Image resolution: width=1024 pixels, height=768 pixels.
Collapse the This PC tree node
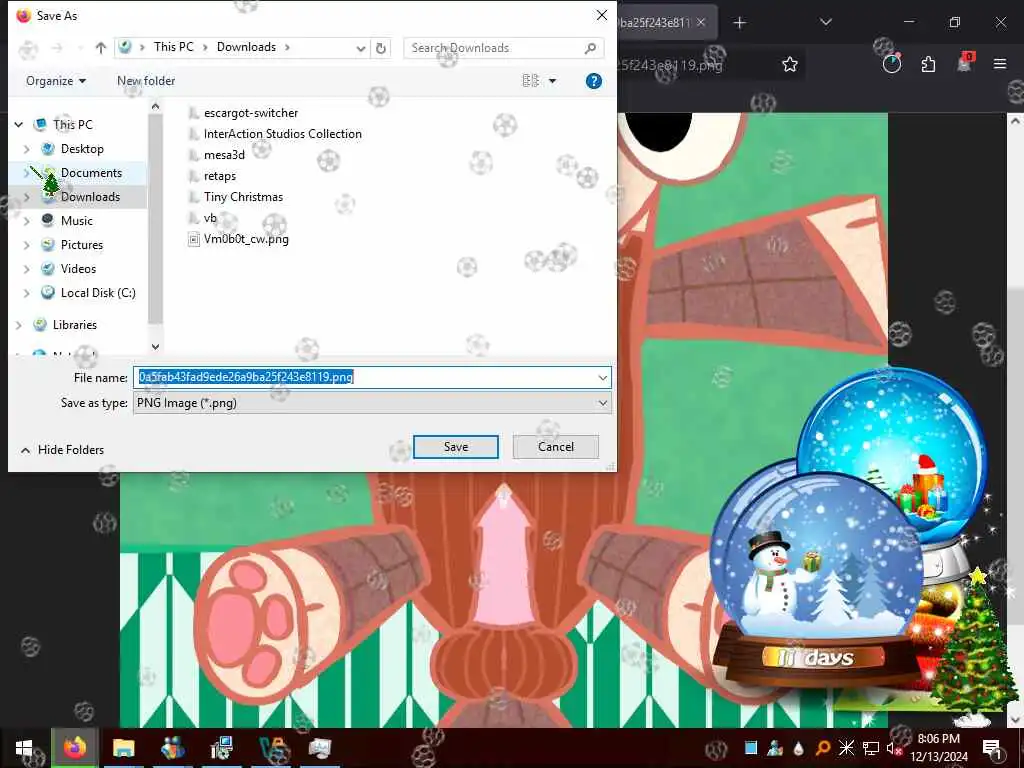(x=19, y=124)
